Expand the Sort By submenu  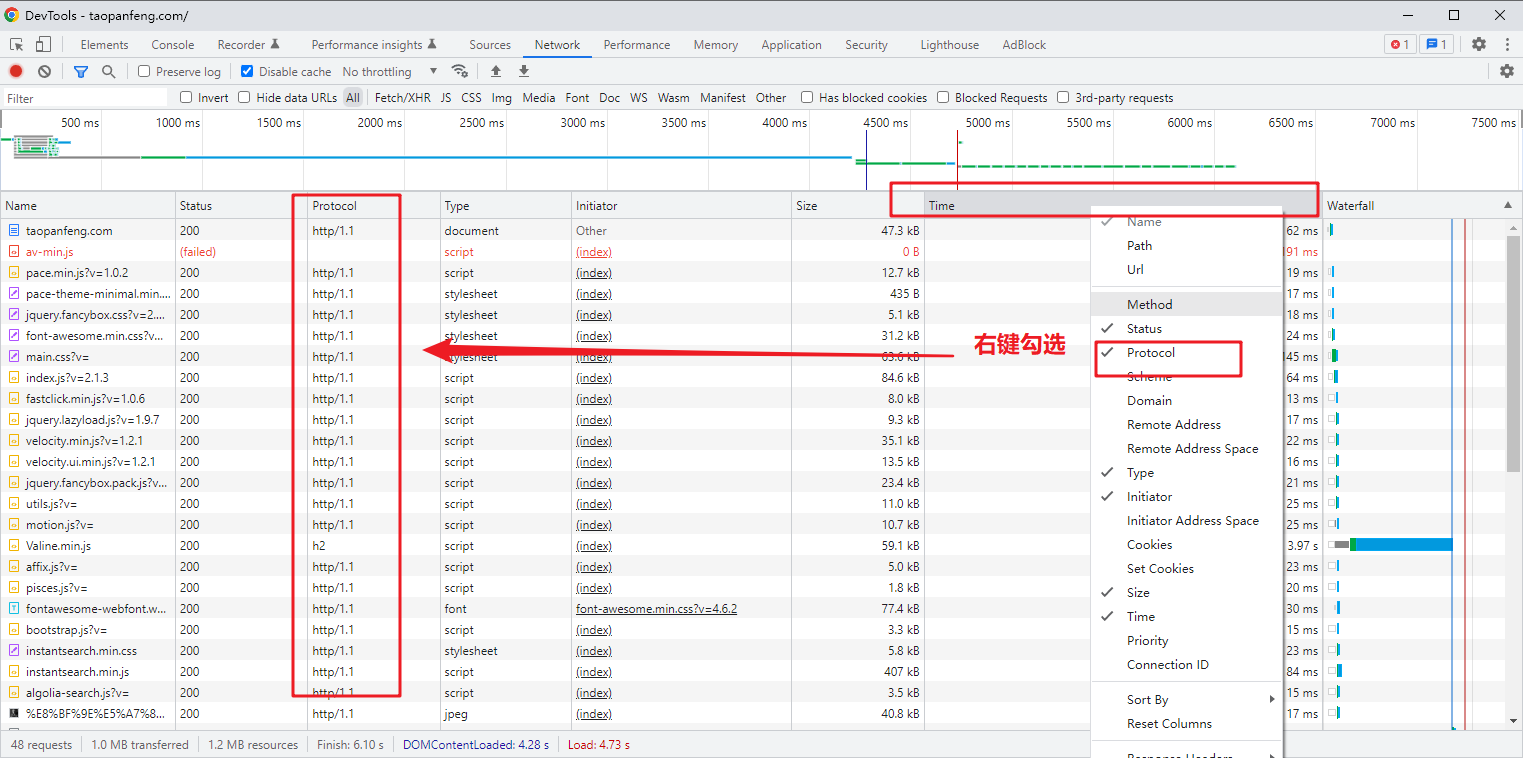(1186, 699)
